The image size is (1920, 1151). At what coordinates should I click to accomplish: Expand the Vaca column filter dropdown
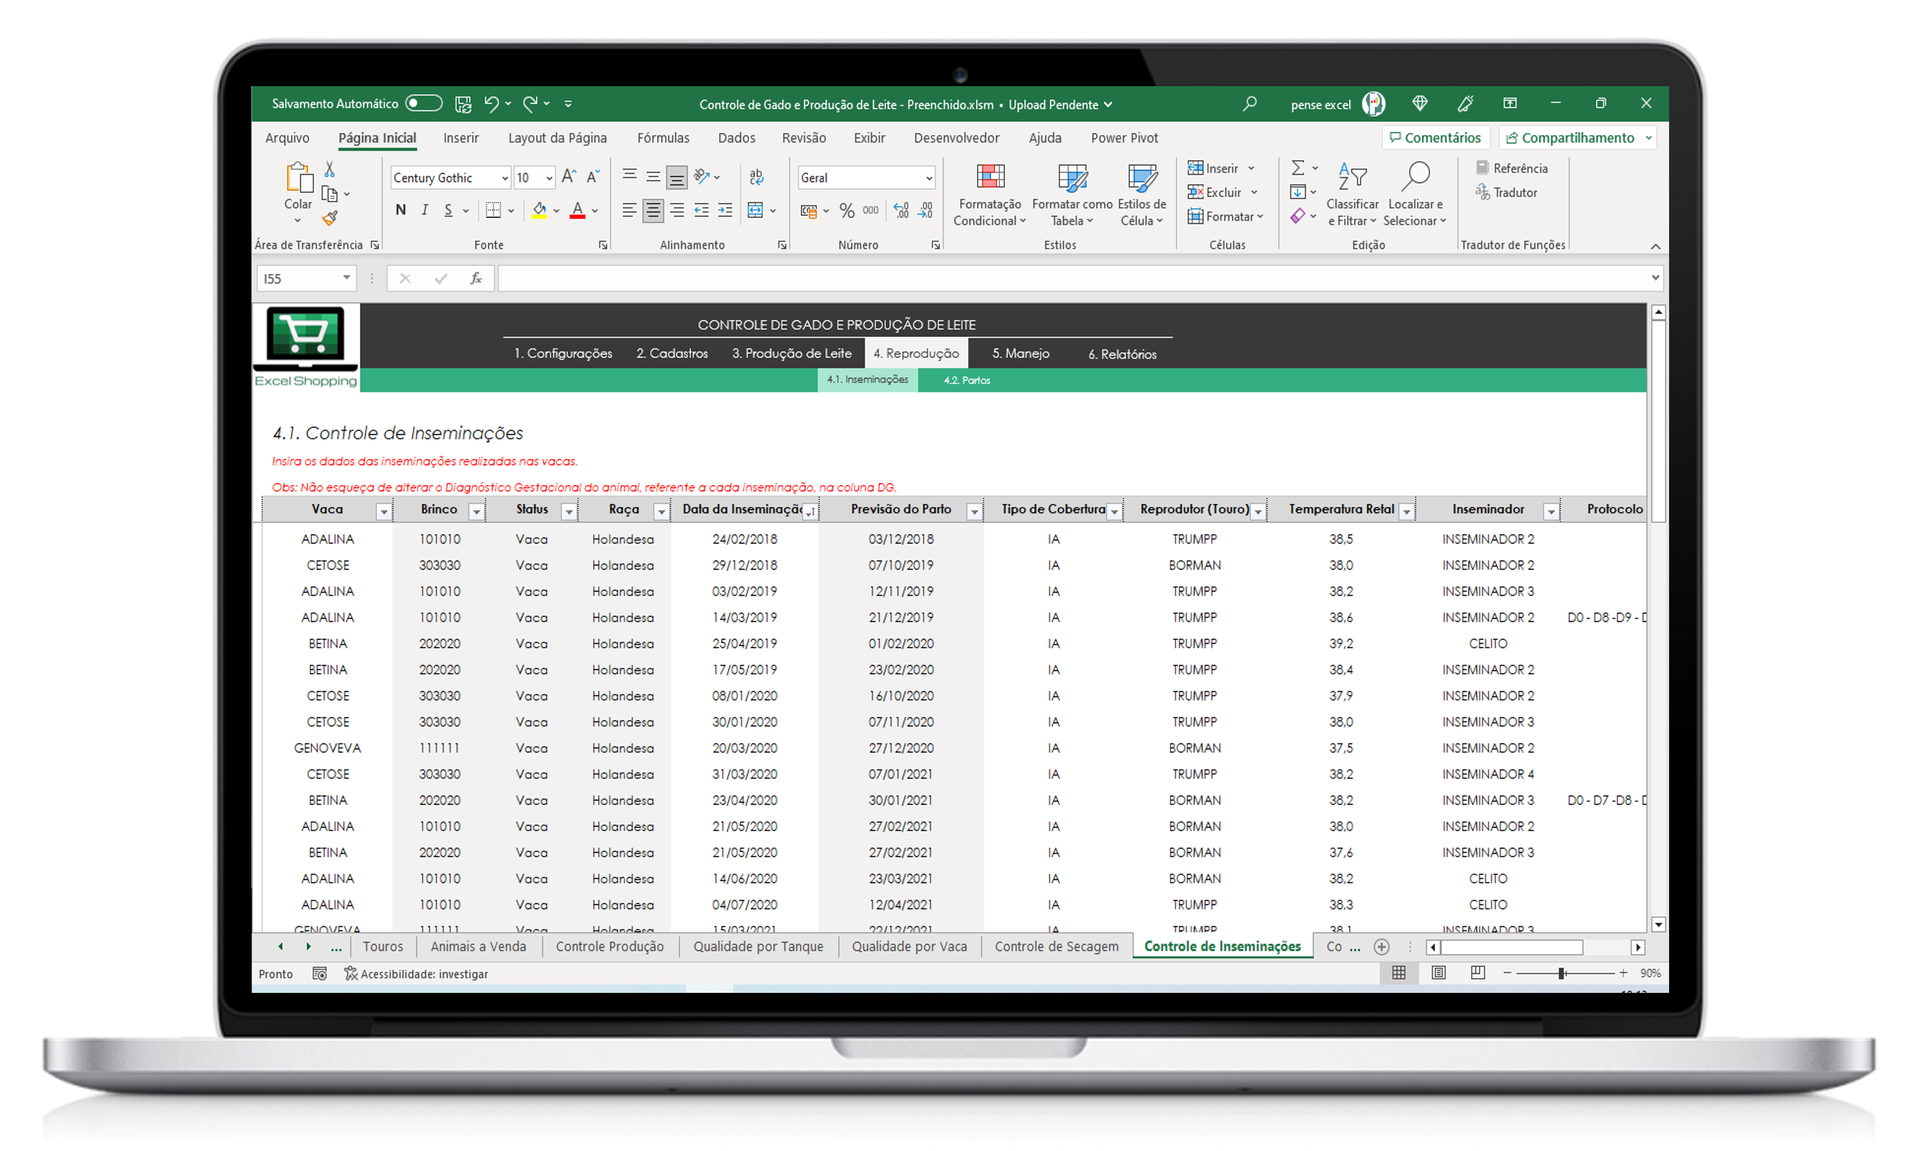pos(383,512)
